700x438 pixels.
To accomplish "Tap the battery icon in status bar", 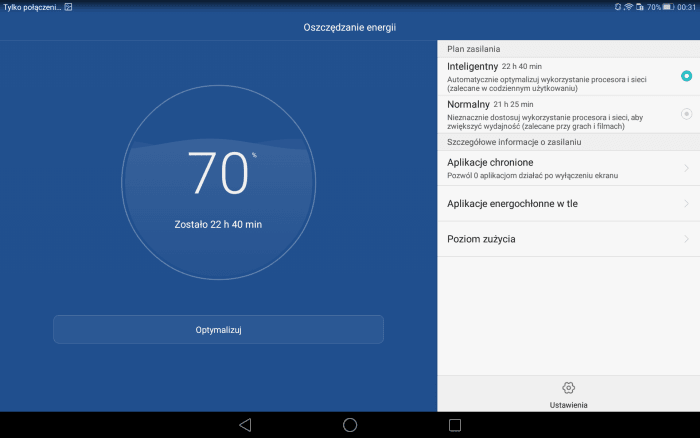I will click(668, 7).
